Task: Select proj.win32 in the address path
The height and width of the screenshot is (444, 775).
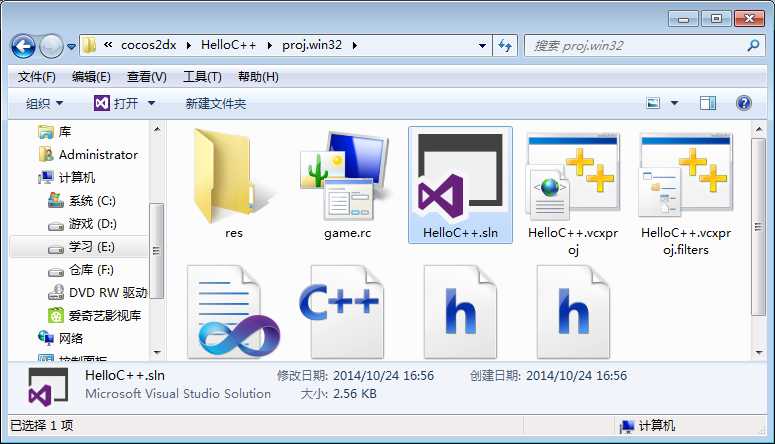Action: (312, 45)
